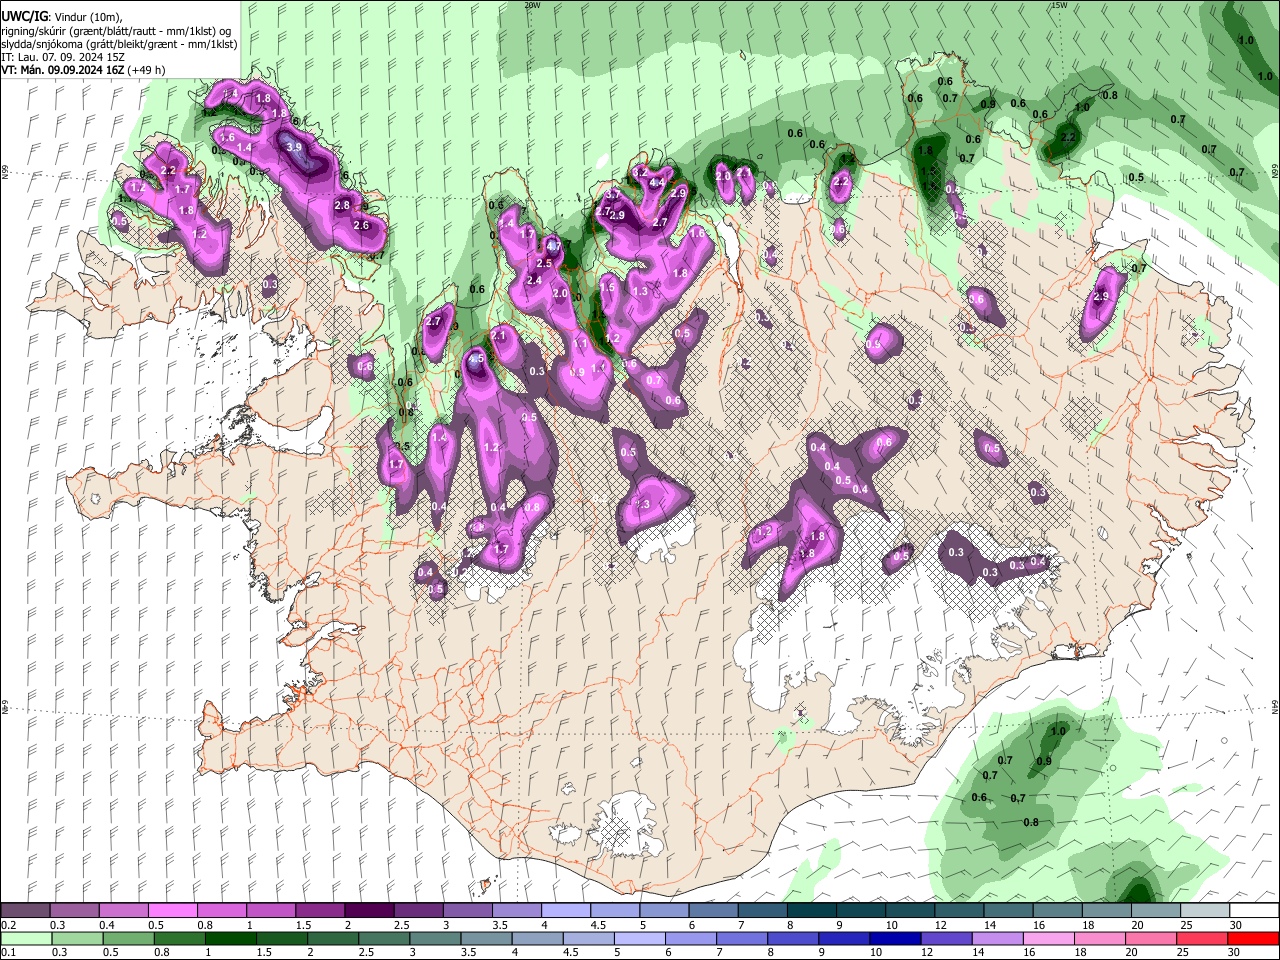This screenshot has height=960, width=1280.
Task: Click the pale green 0.1–0.3 rain legend swatch
Action: click(x=26, y=938)
